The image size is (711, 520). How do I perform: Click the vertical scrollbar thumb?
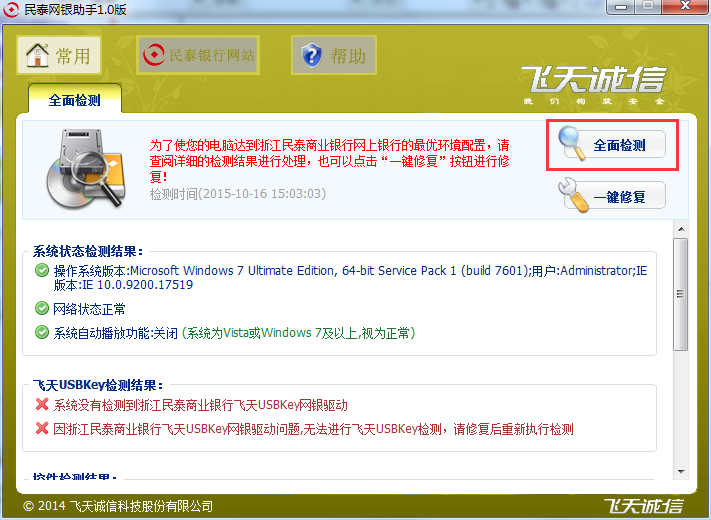pyautogui.click(x=681, y=294)
